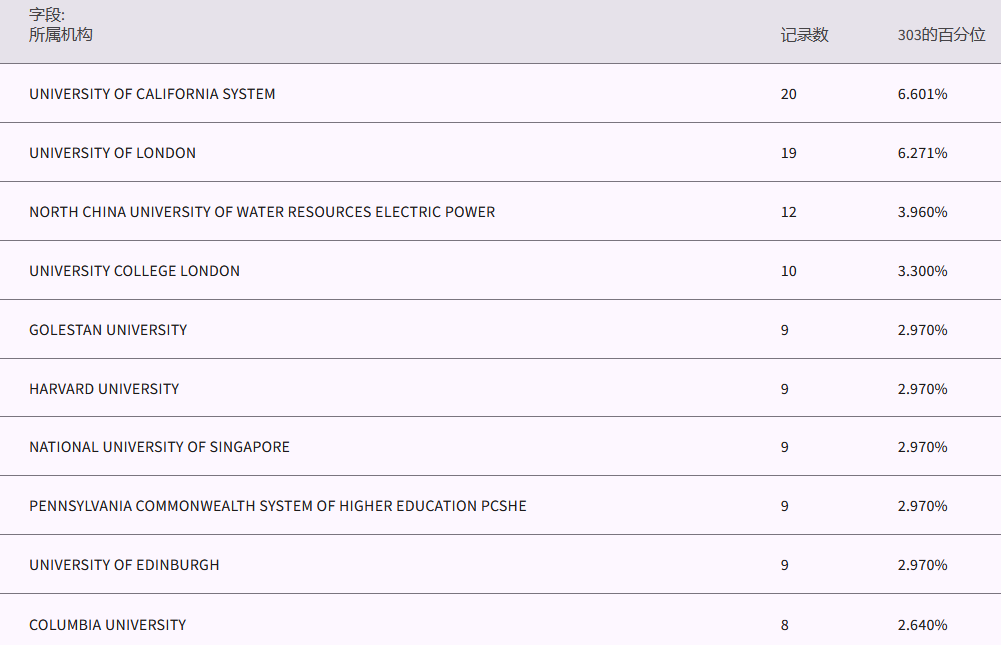Click University College London institution name
The image size is (1001, 645).
coord(134,271)
